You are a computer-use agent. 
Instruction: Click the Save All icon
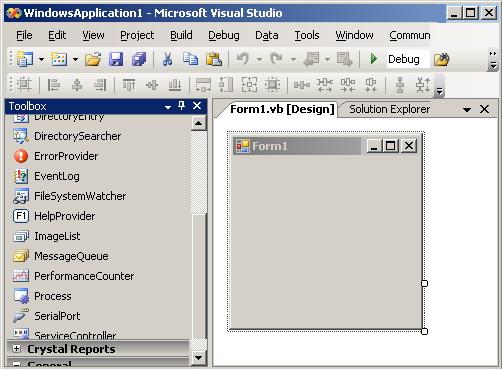[x=139, y=59]
